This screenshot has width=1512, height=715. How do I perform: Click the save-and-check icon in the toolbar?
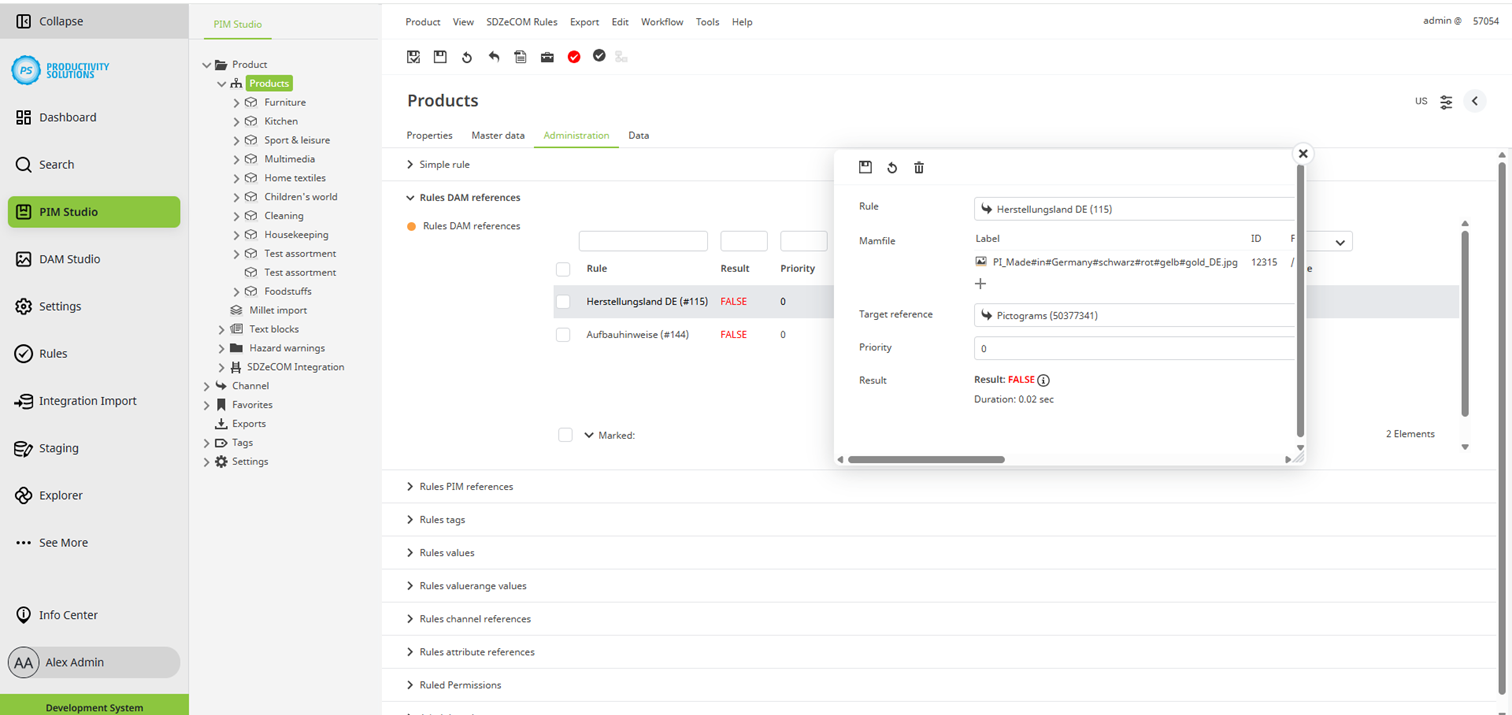[413, 57]
